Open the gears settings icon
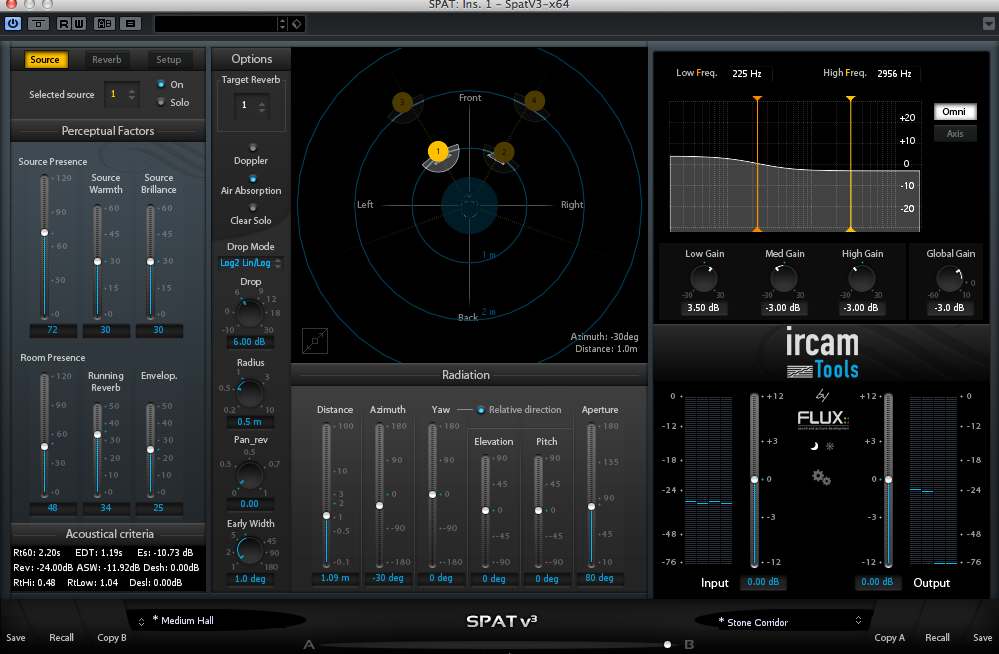Screen dimensions: 999x654 [x=821, y=477]
